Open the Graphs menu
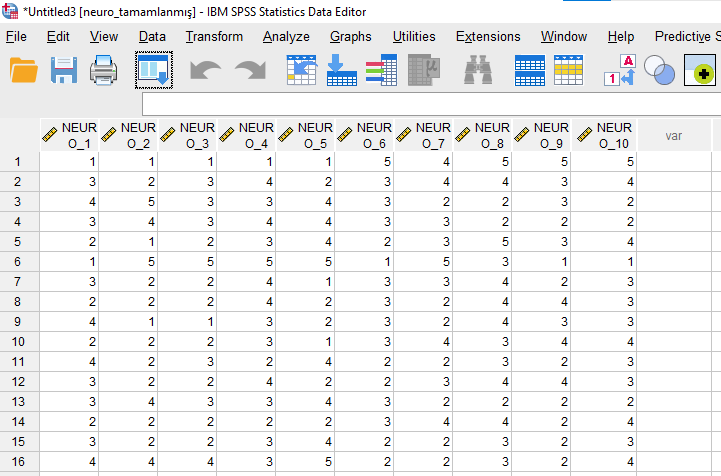This screenshot has height=476, width=721. coord(350,36)
